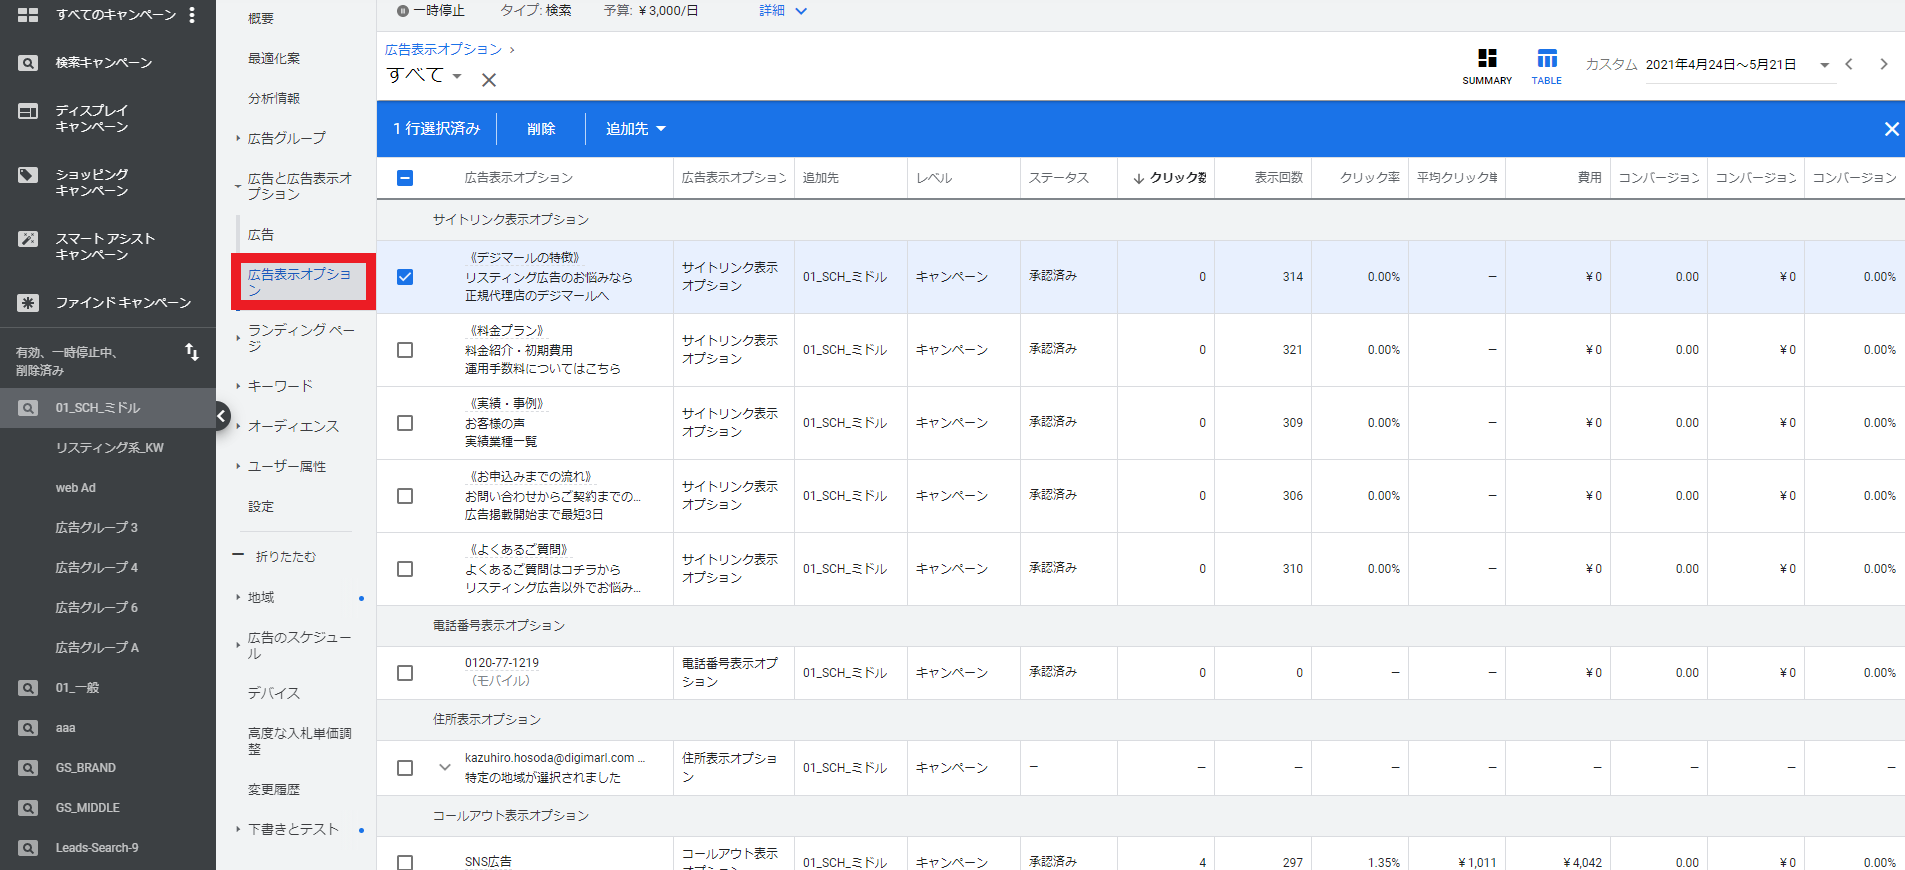Check the 実績・事例 sitelink row
Viewport: 1905px width, 870px height.
pyautogui.click(x=405, y=423)
